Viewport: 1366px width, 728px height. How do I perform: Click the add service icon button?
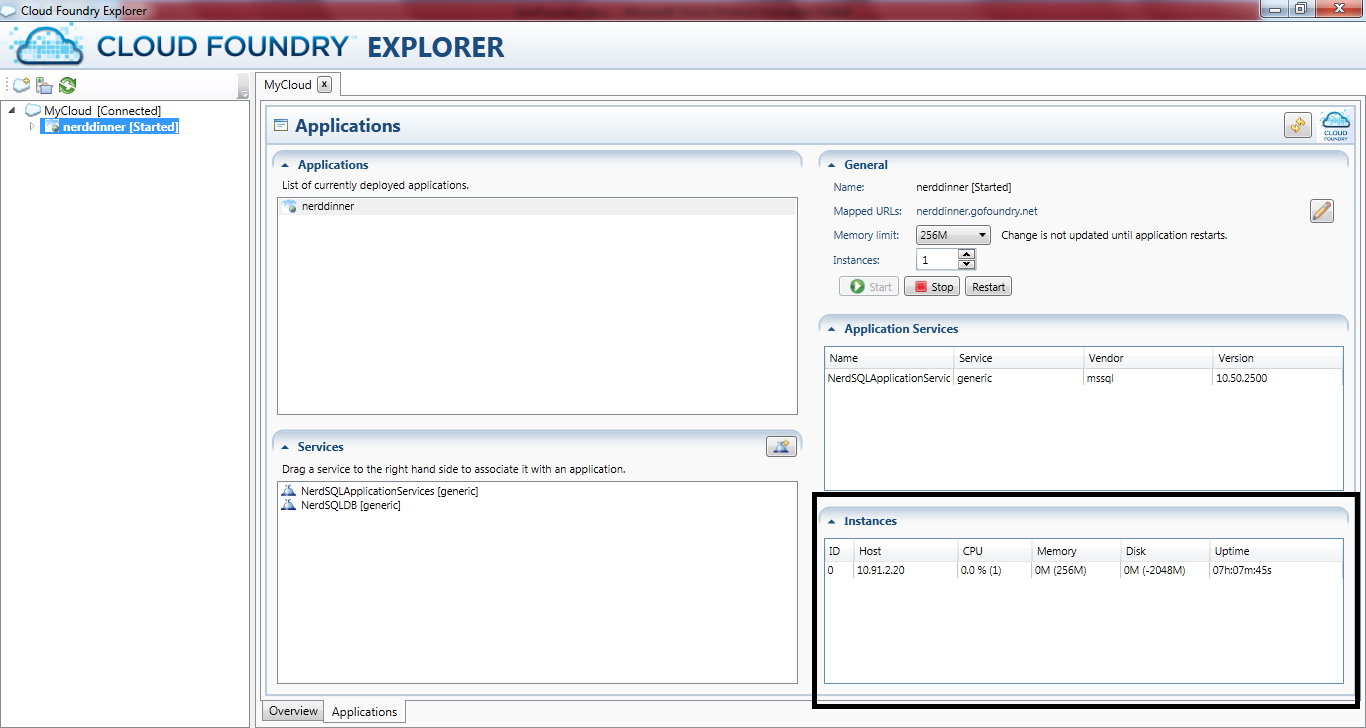point(781,447)
